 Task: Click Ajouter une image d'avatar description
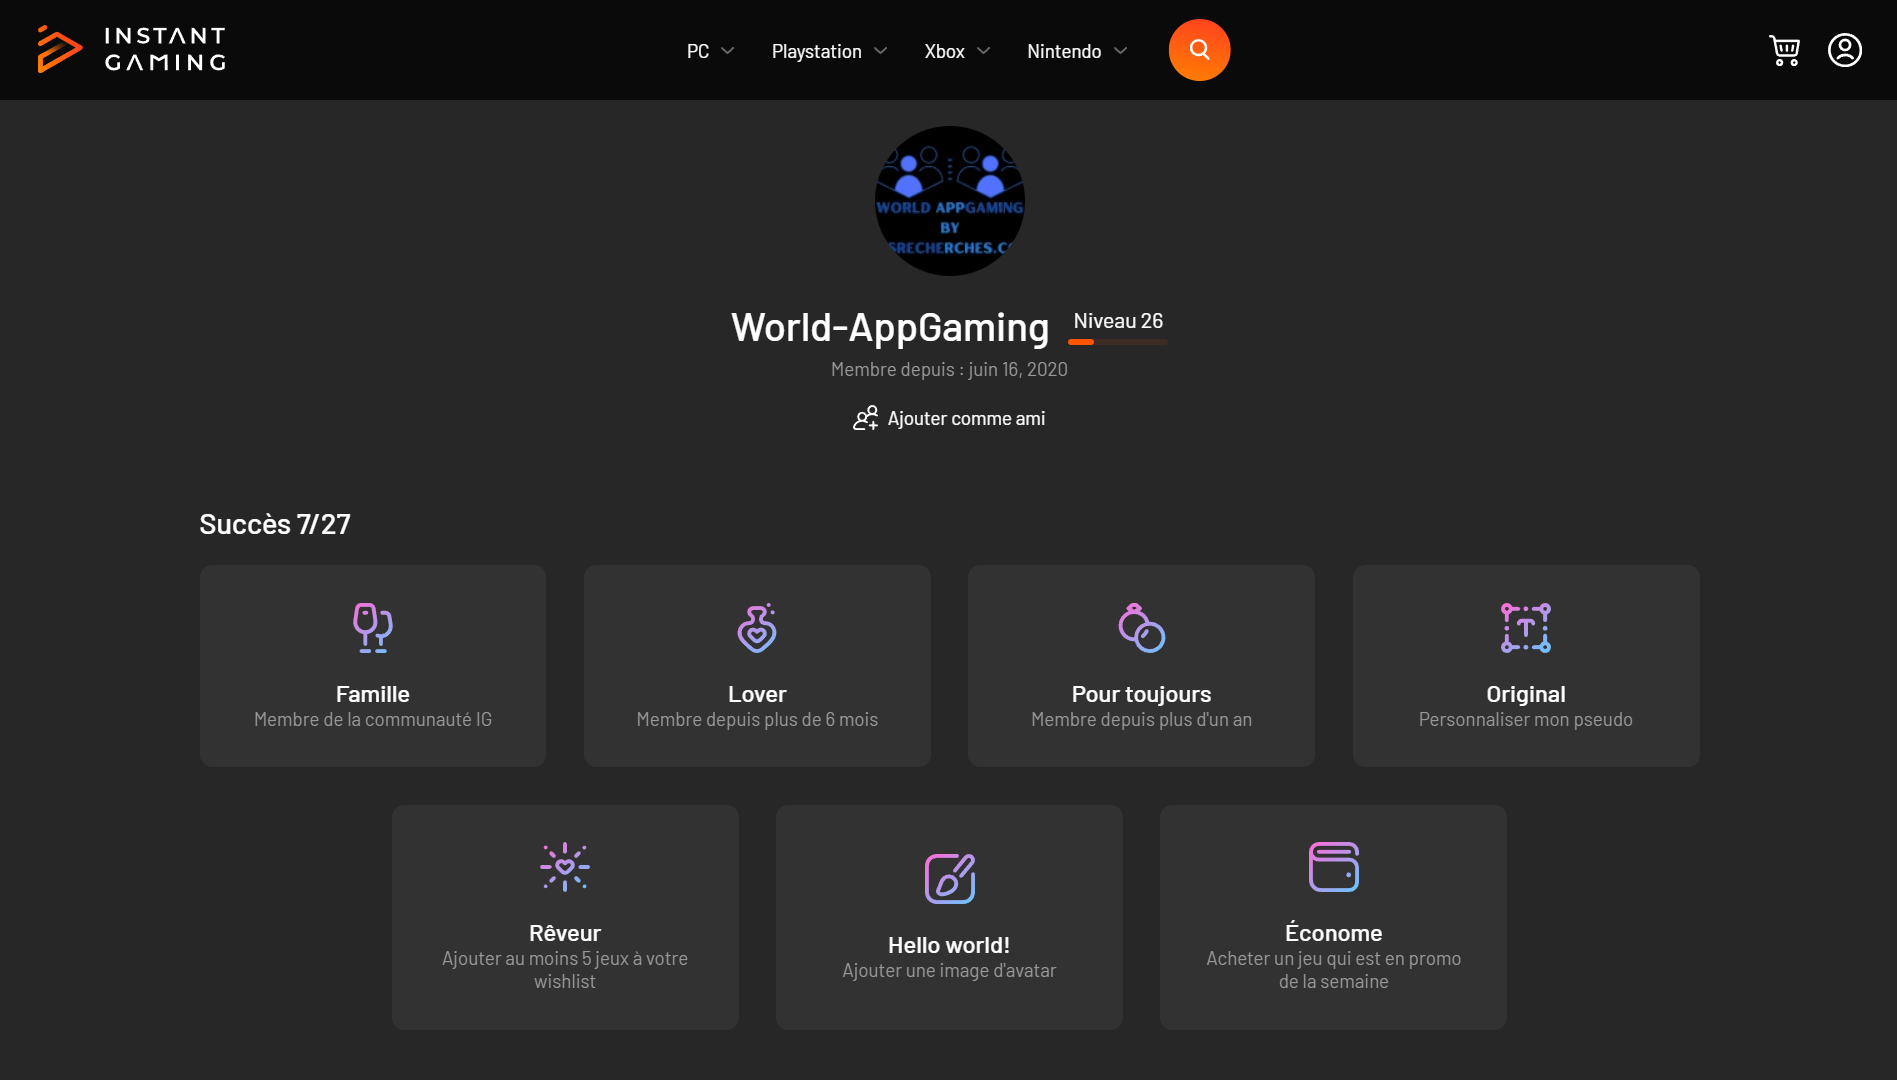(949, 970)
